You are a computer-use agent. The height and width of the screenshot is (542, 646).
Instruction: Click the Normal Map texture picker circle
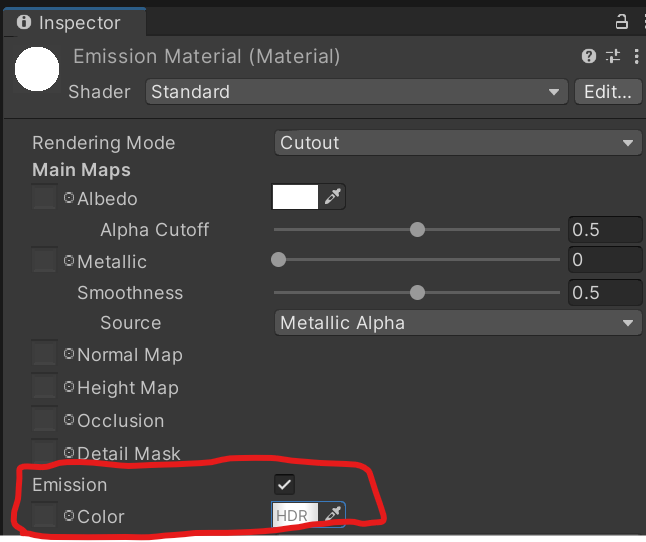click(x=69, y=353)
